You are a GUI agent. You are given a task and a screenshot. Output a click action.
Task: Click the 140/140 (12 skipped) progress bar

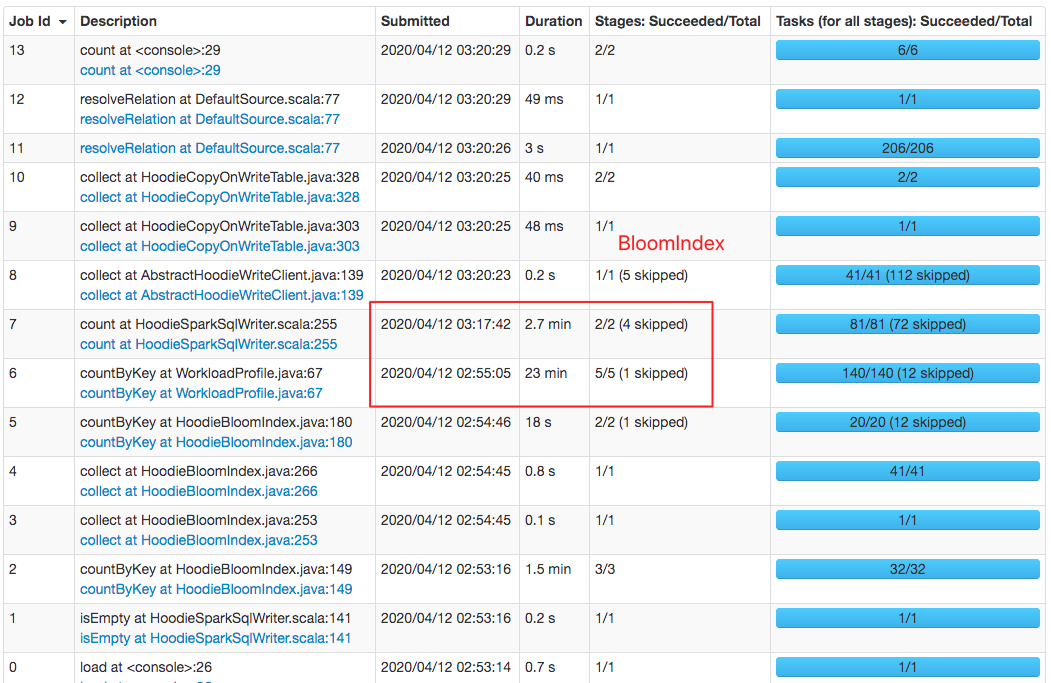[908, 373]
